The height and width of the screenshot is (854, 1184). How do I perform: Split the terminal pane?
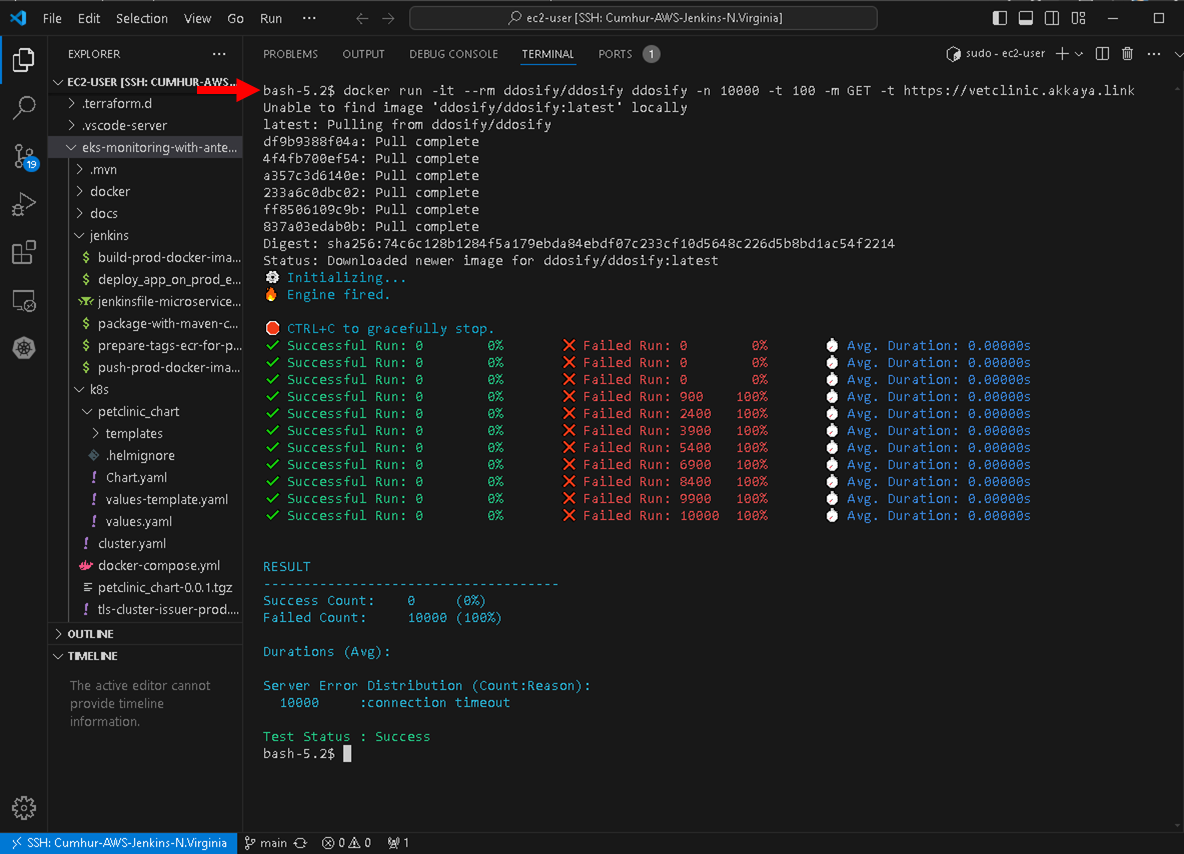1102,54
